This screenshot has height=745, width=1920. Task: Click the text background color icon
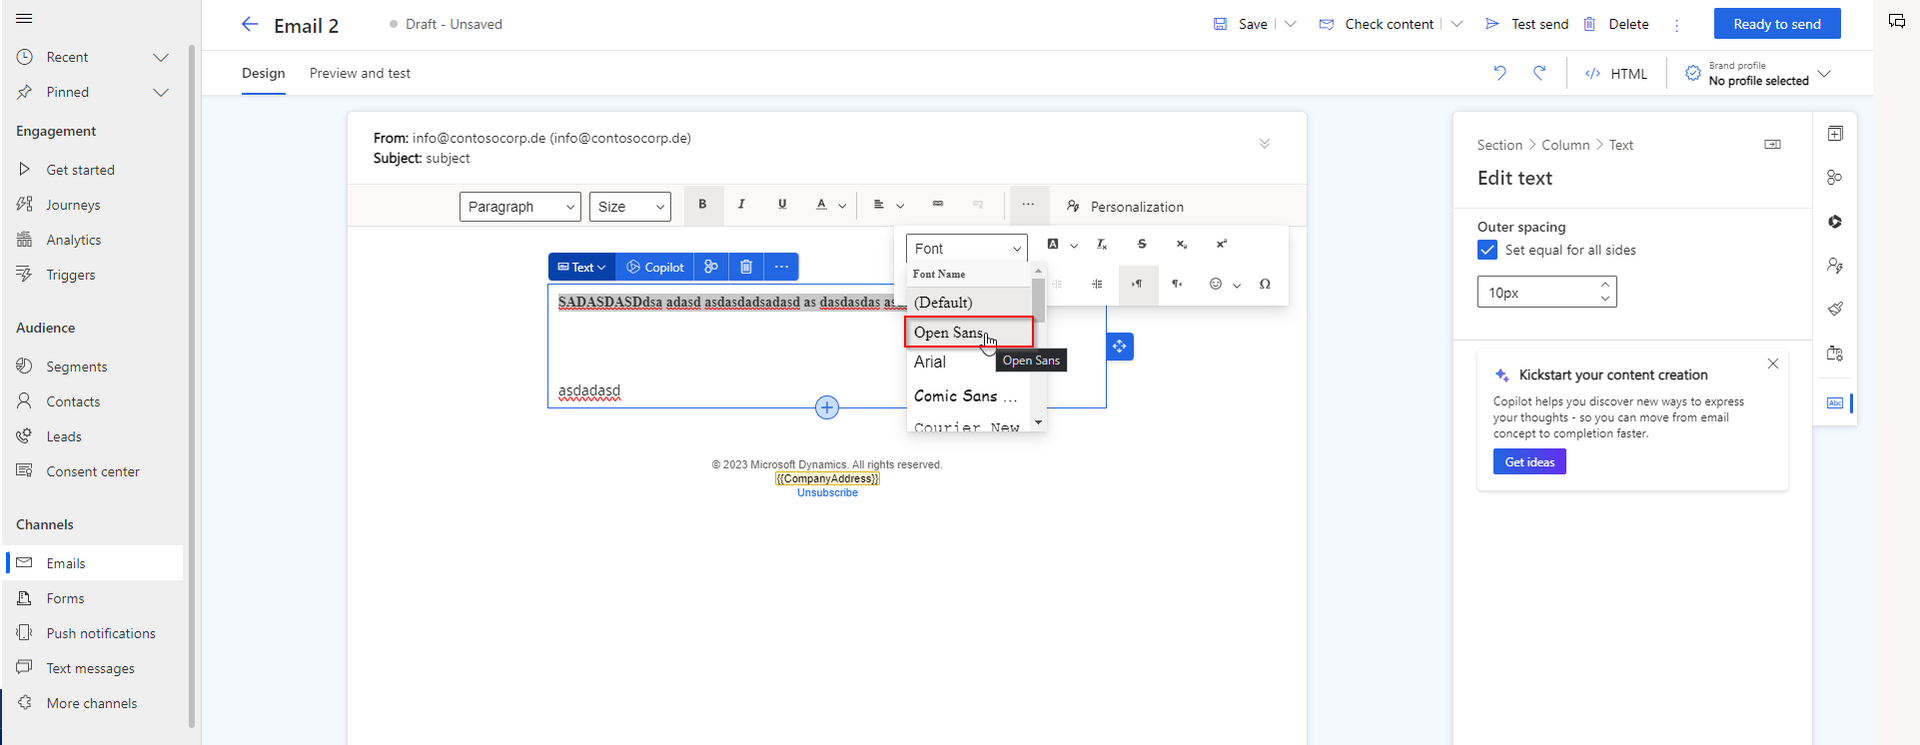(x=1053, y=244)
